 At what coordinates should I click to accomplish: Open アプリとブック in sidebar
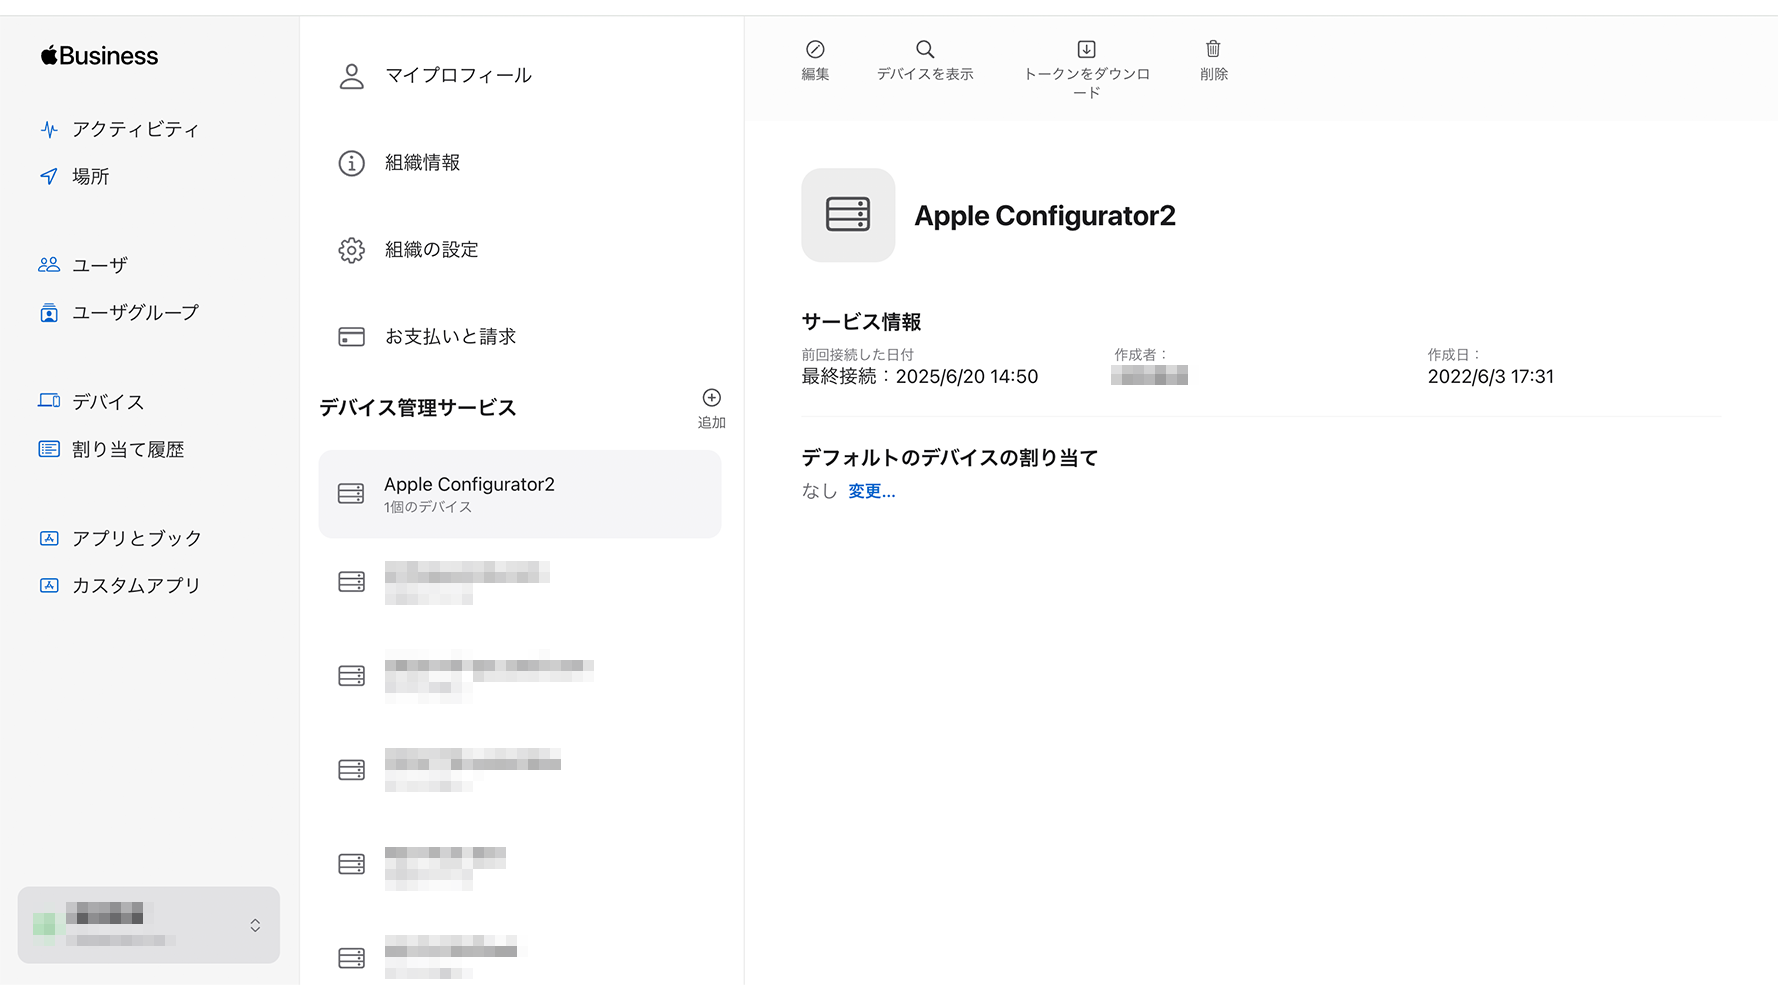click(120, 538)
